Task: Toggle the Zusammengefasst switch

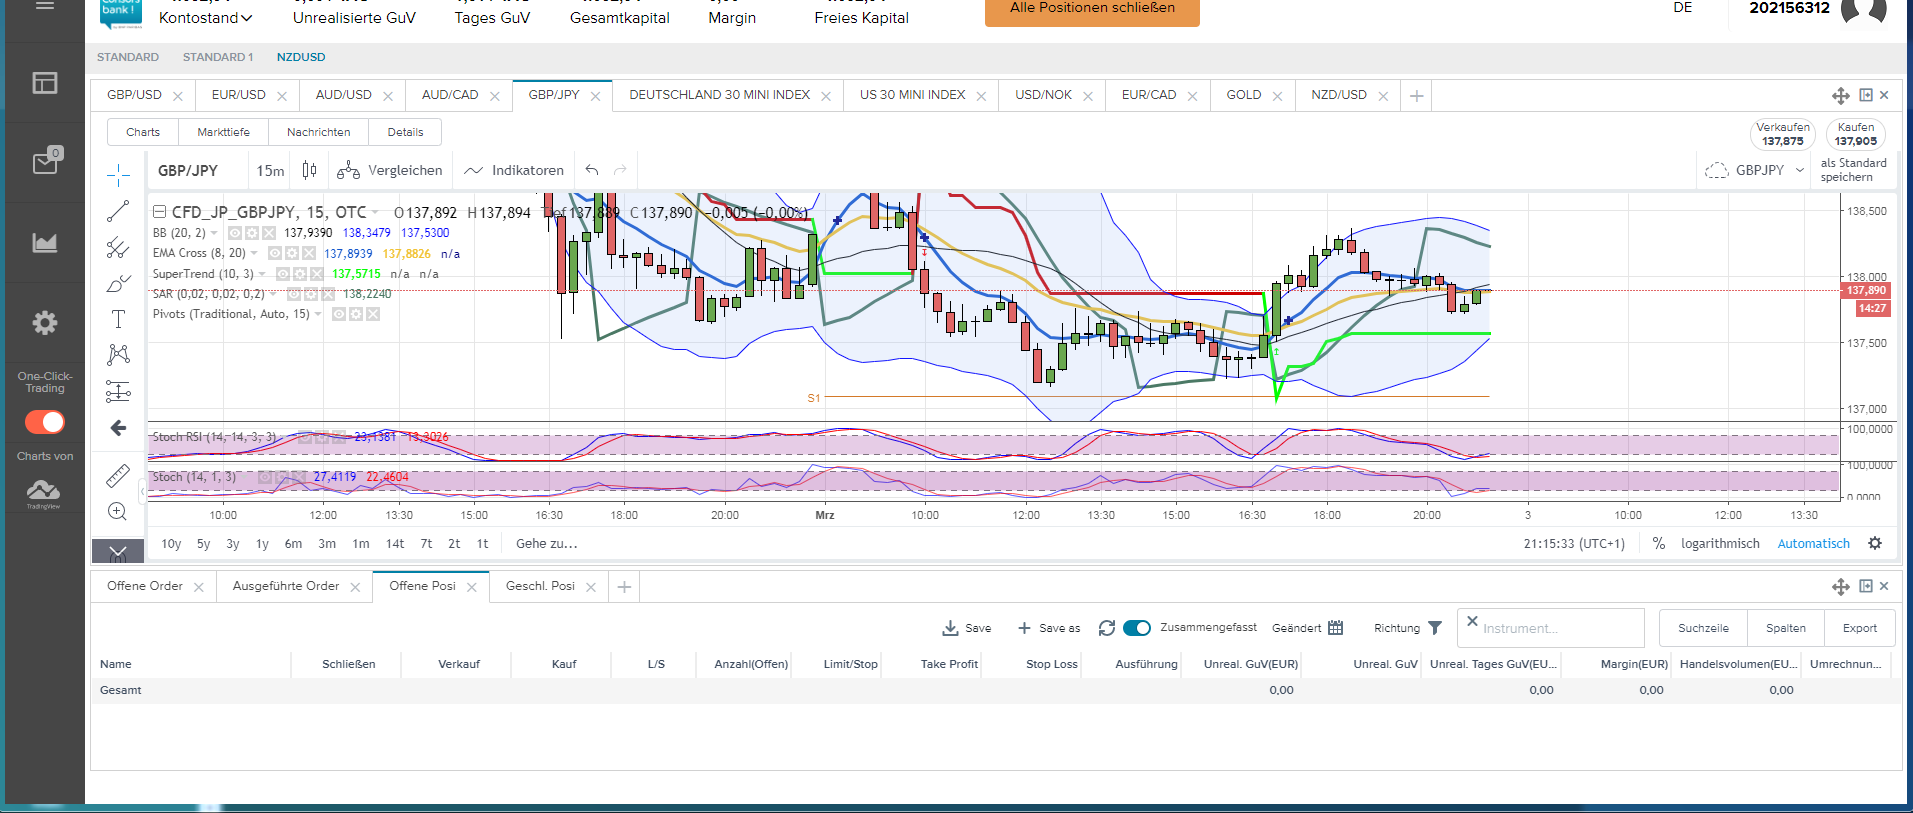Action: tap(1137, 628)
